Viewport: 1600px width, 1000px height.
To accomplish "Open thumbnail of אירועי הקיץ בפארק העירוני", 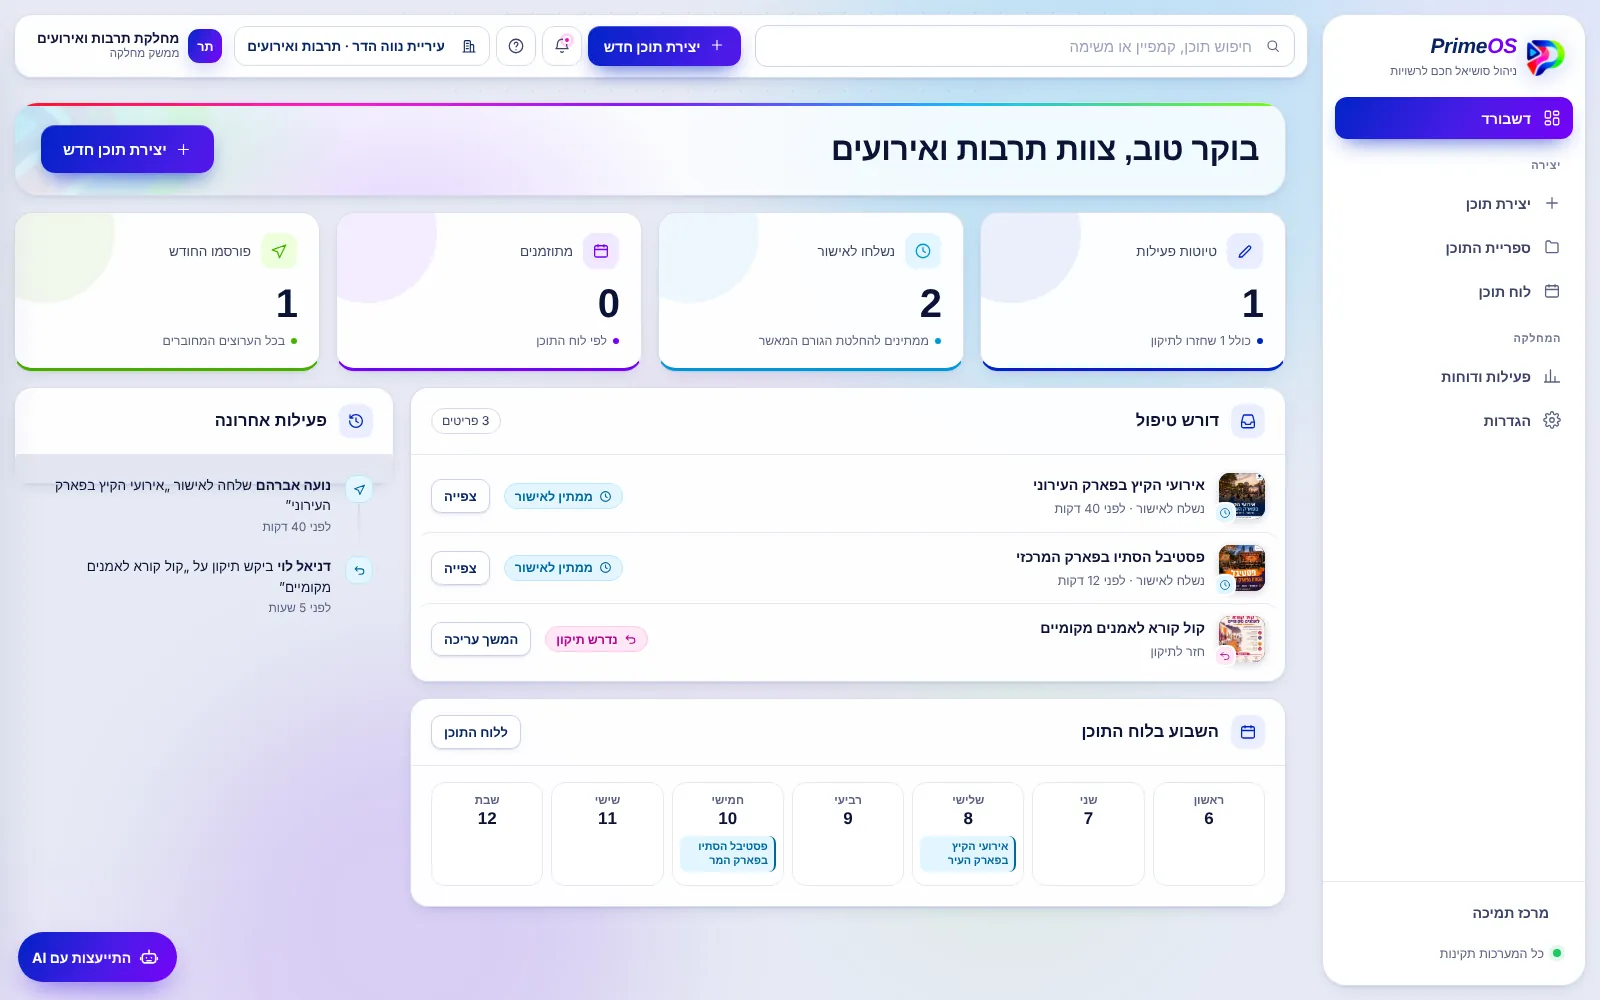I will 1242,495.
